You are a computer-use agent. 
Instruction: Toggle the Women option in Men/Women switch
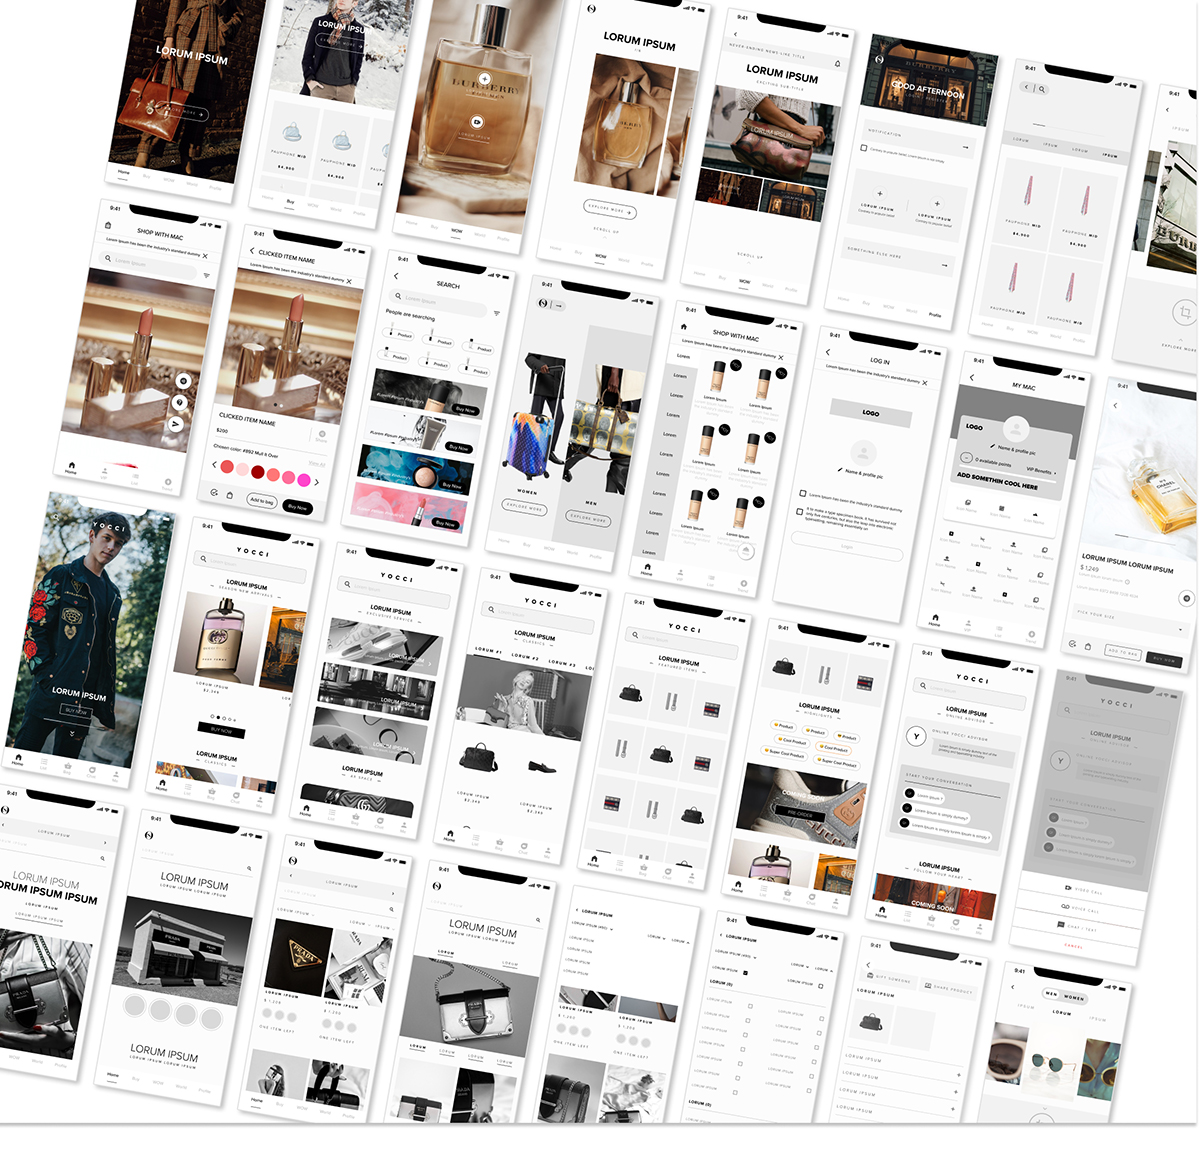pos(1073,997)
